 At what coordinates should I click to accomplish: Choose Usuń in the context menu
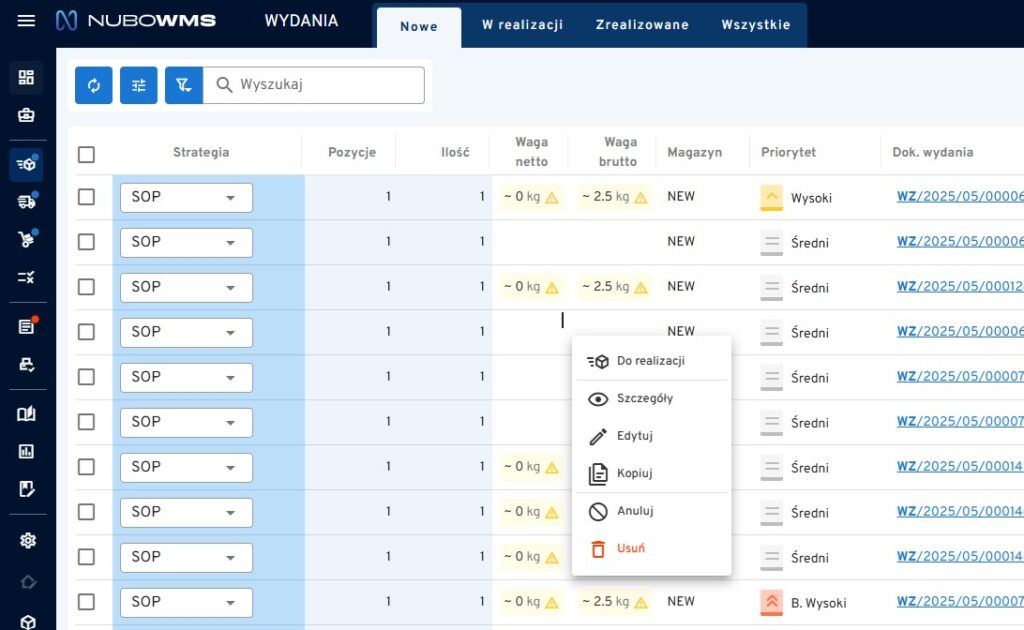click(x=630, y=549)
